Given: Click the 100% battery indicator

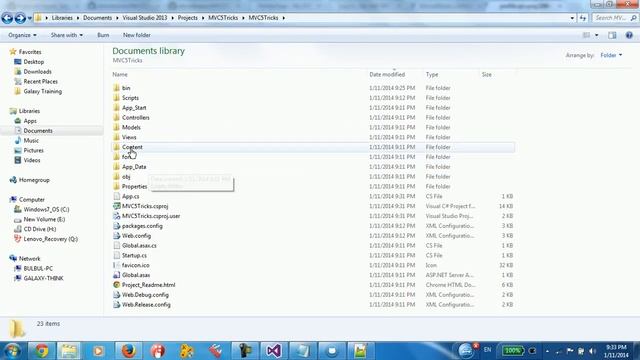Looking at the screenshot, I should click(513, 351).
